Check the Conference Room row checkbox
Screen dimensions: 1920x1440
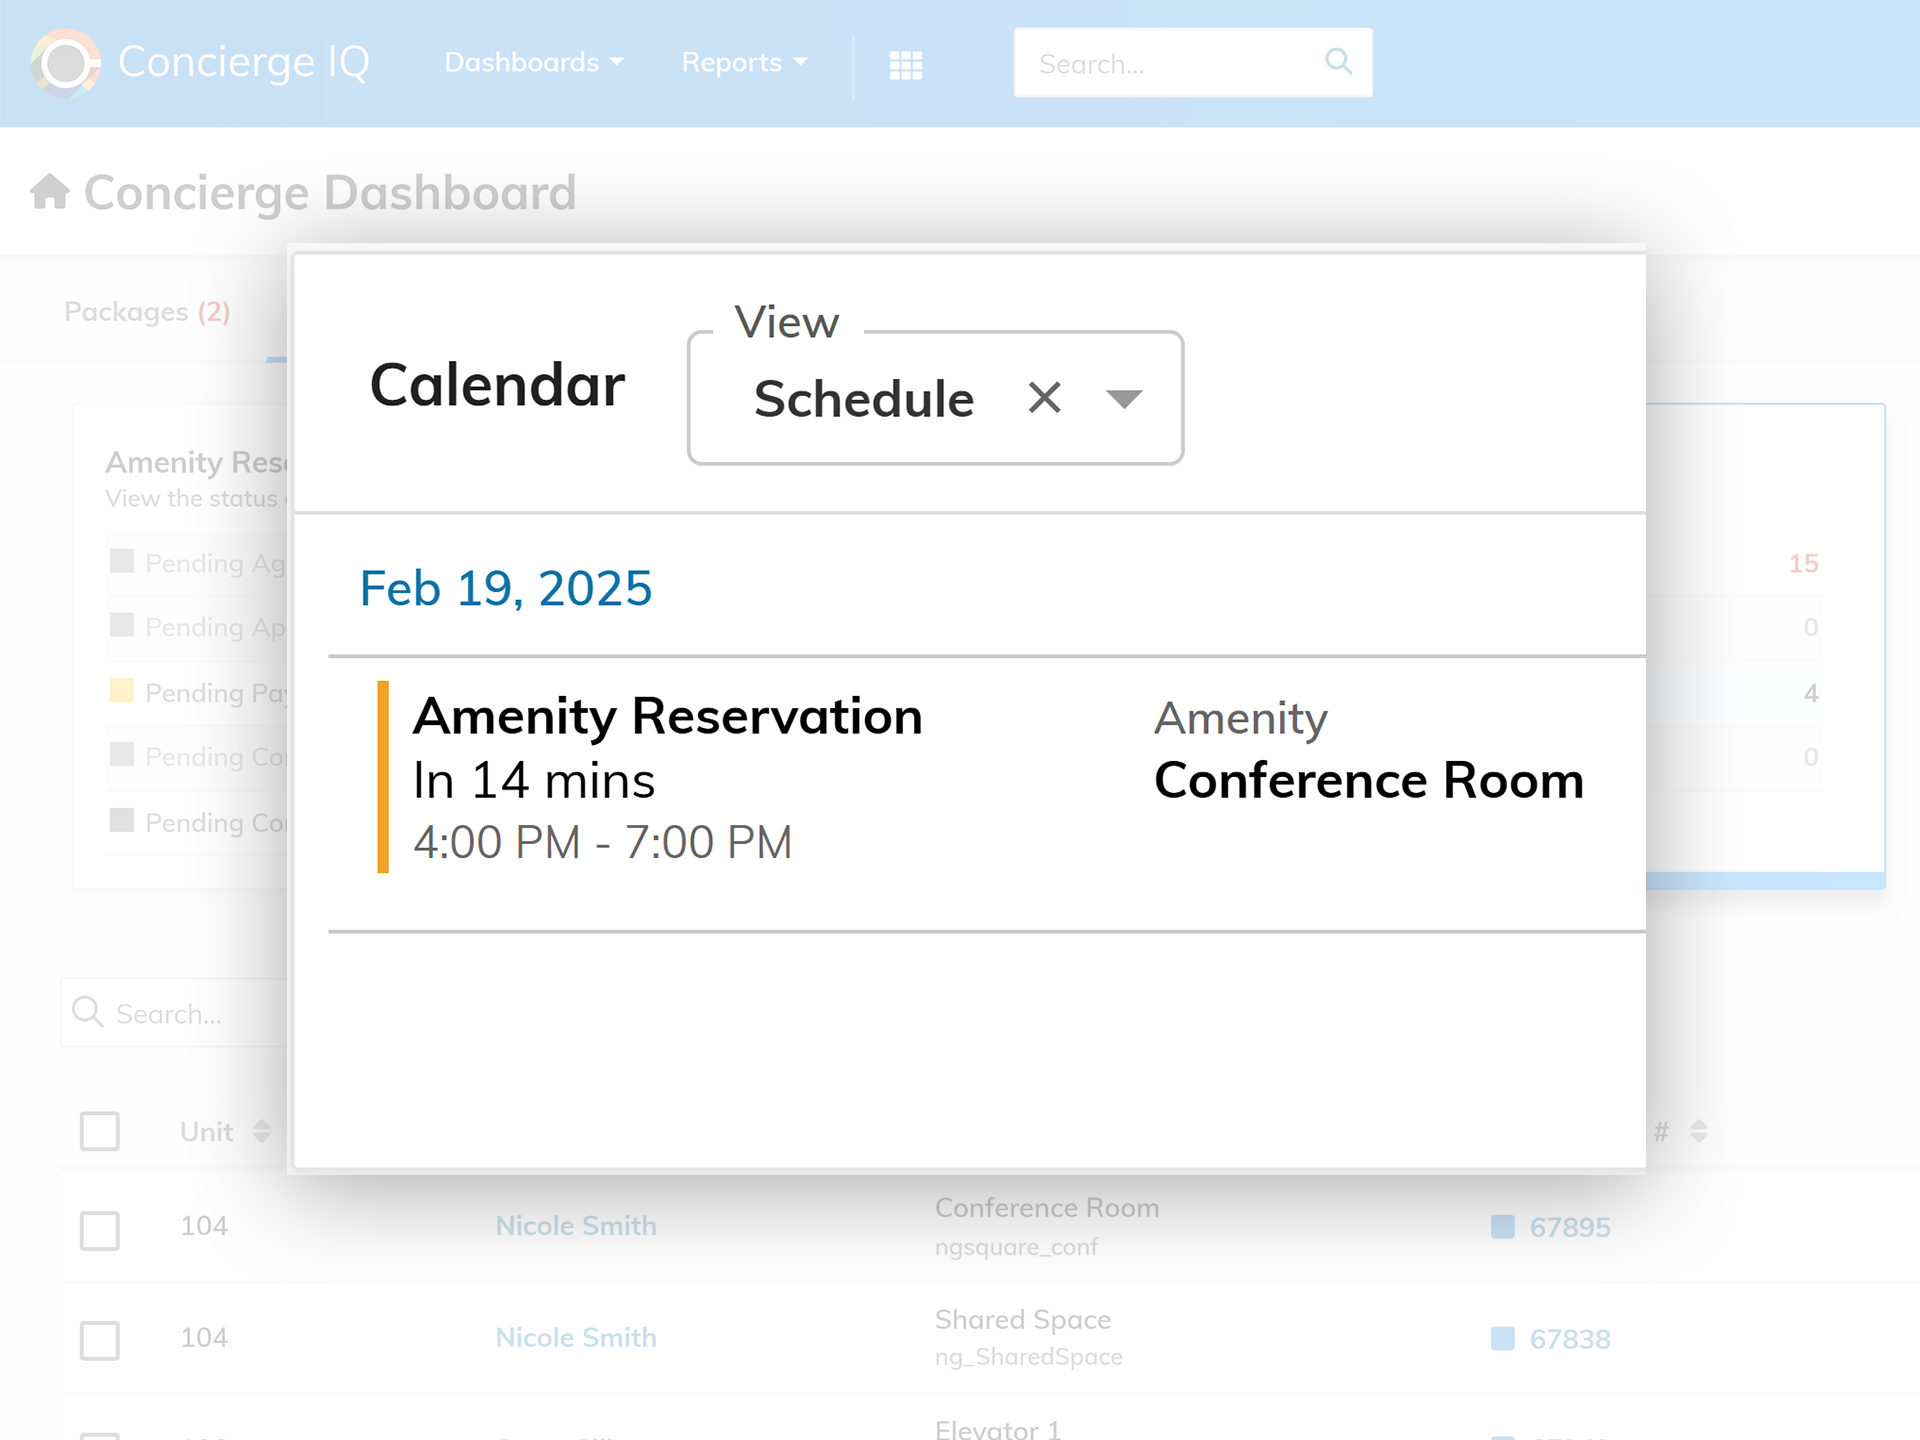[100, 1230]
